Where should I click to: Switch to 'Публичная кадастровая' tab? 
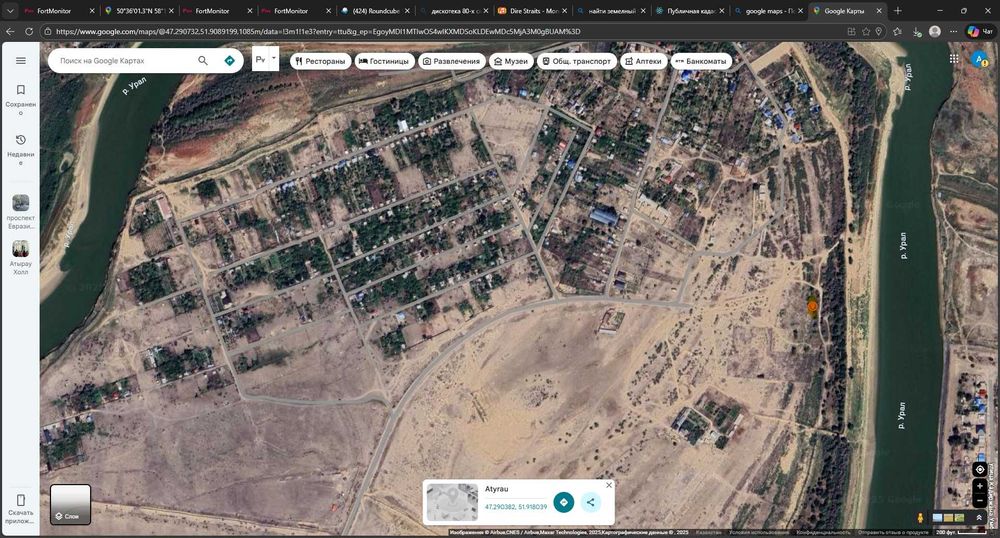(690, 11)
